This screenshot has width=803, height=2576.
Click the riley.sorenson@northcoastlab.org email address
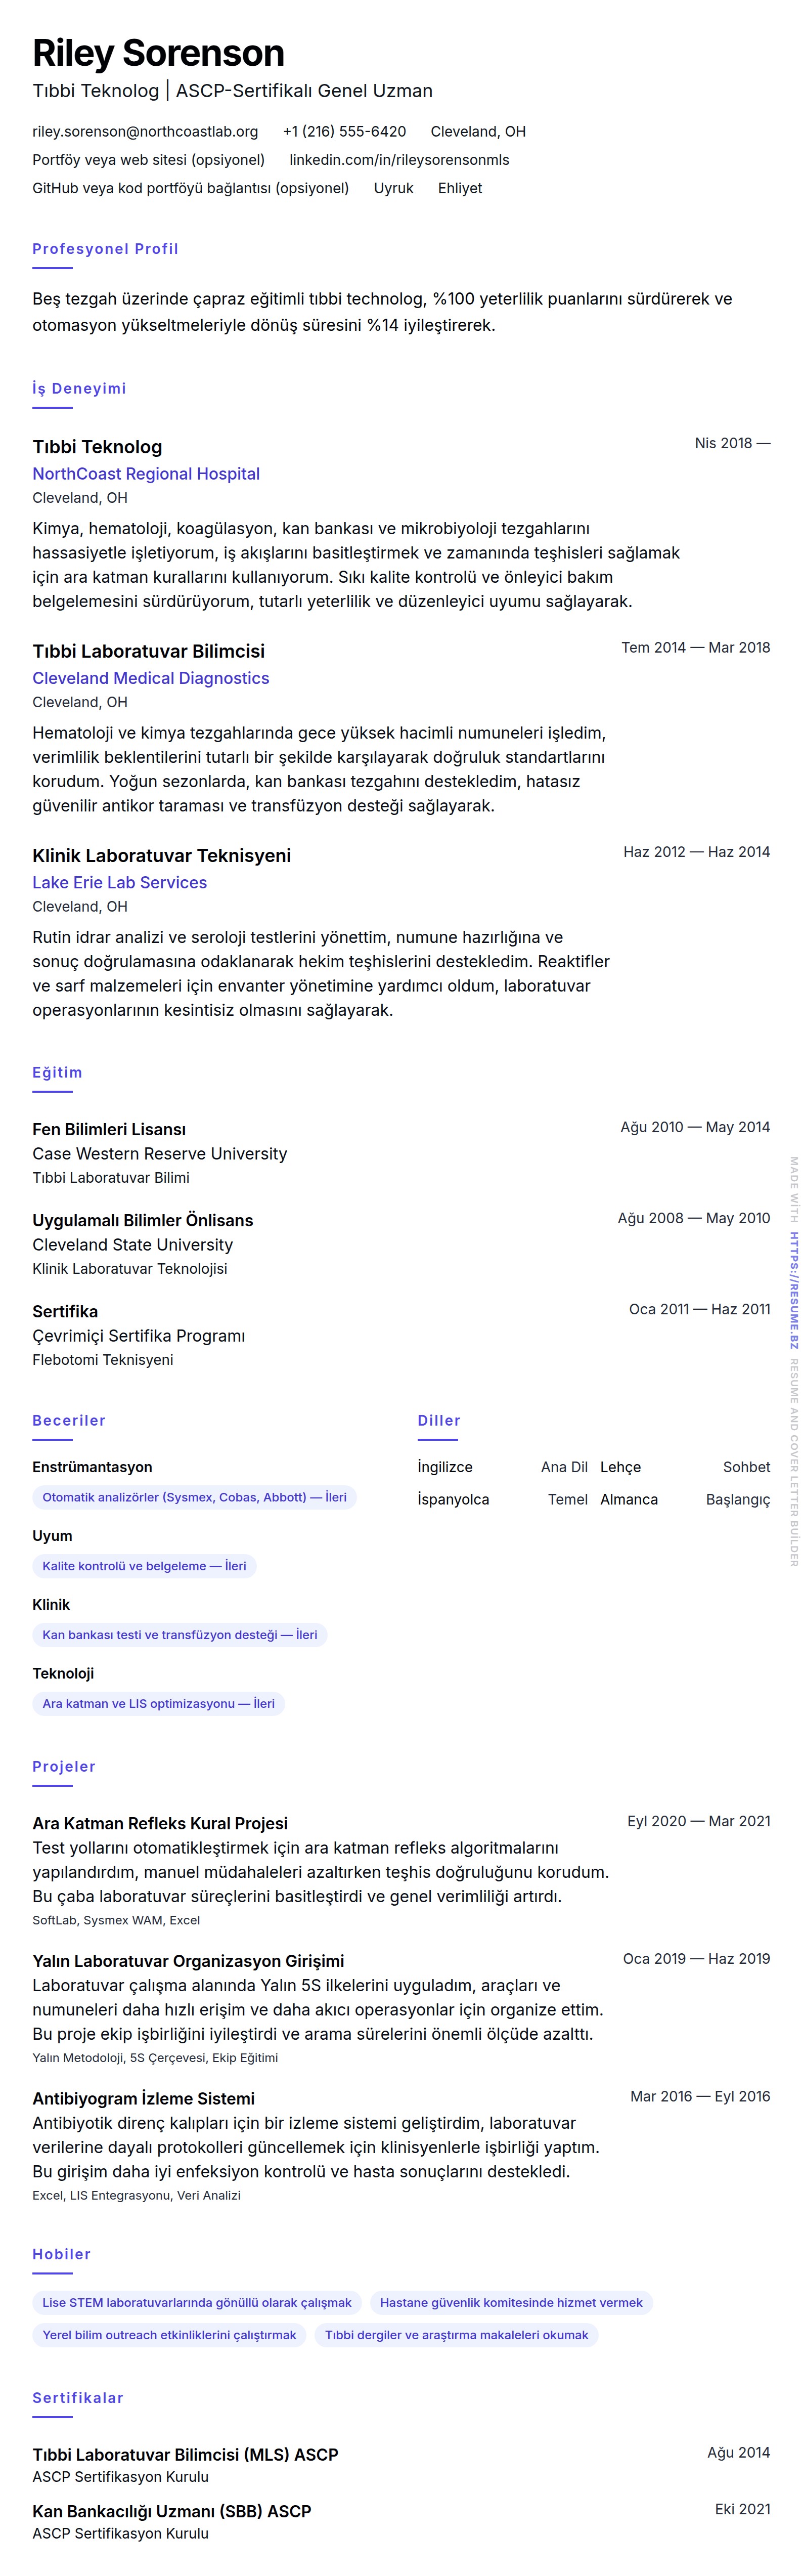[145, 131]
